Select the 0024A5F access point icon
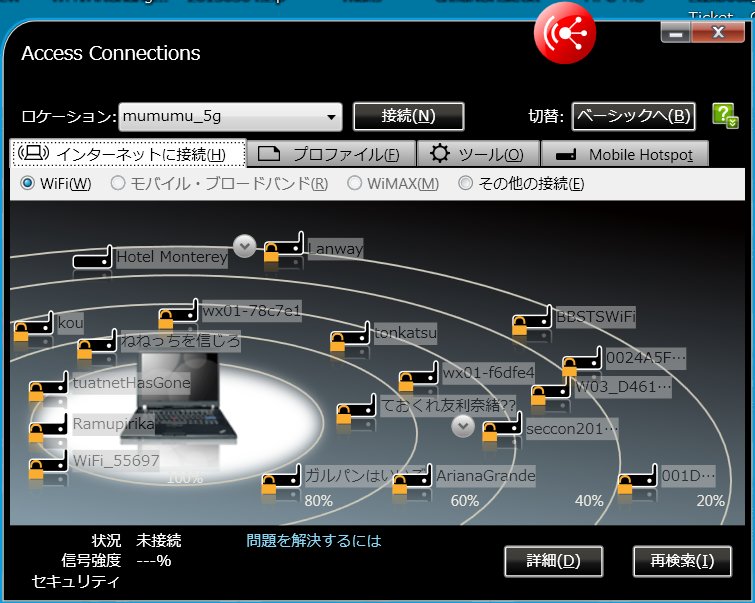755x603 pixels. point(582,361)
